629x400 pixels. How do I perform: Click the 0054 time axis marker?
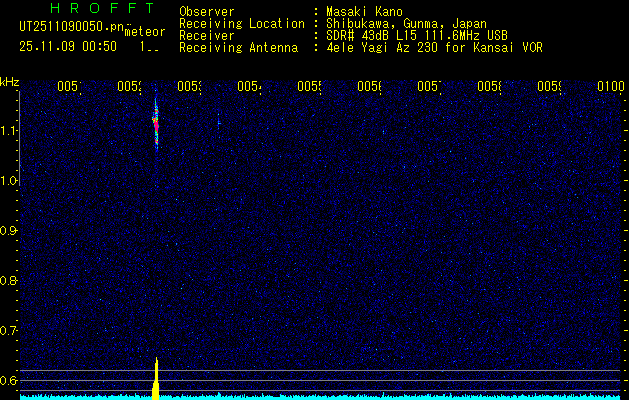click(x=249, y=86)
